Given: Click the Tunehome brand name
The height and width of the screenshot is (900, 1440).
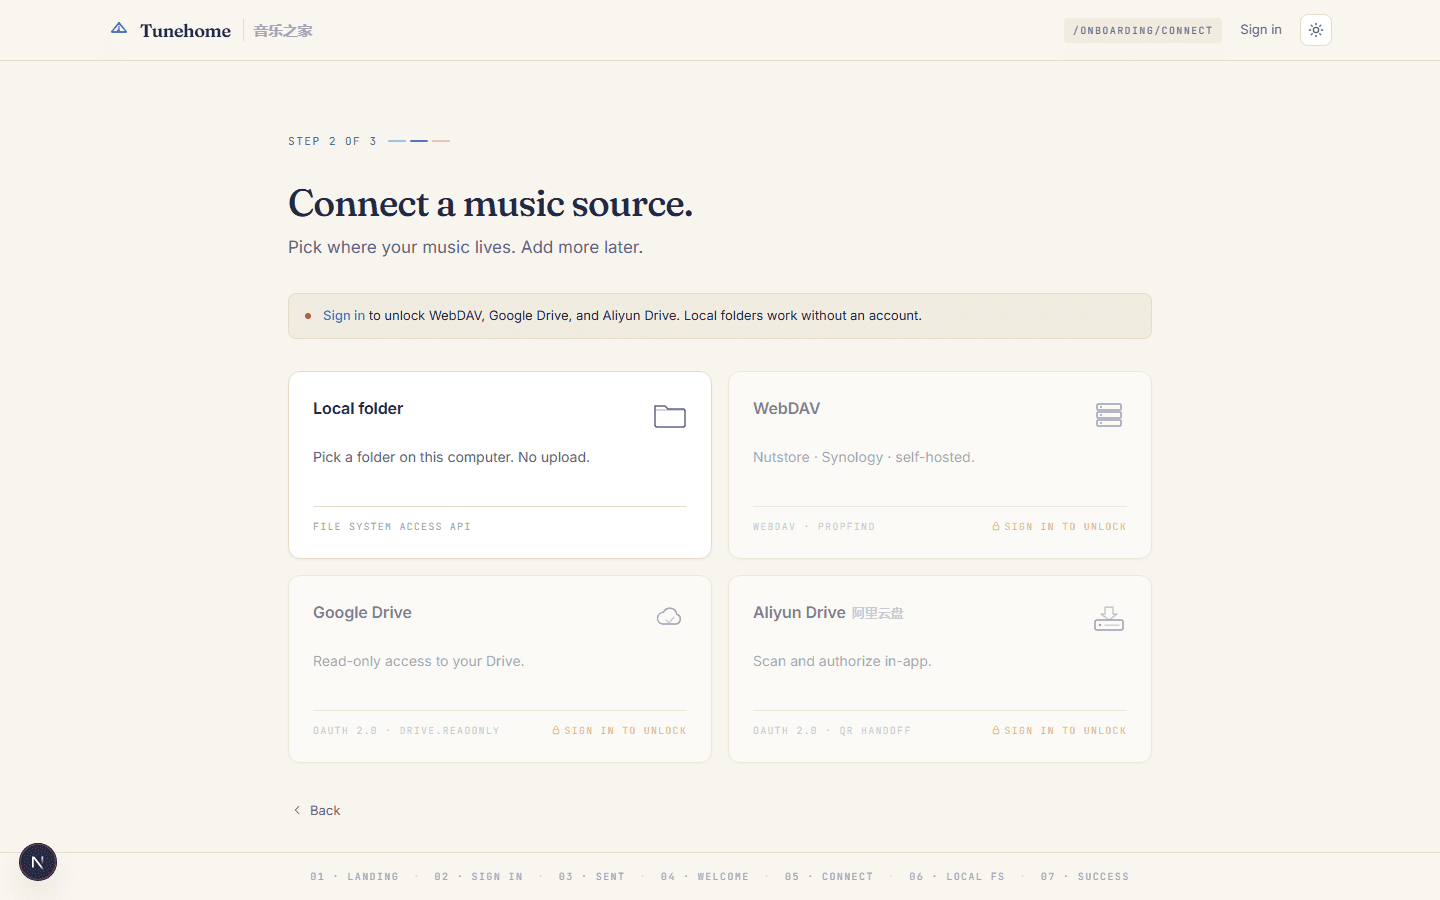Looking at the screenshot, I should click(x=185, y=30).
